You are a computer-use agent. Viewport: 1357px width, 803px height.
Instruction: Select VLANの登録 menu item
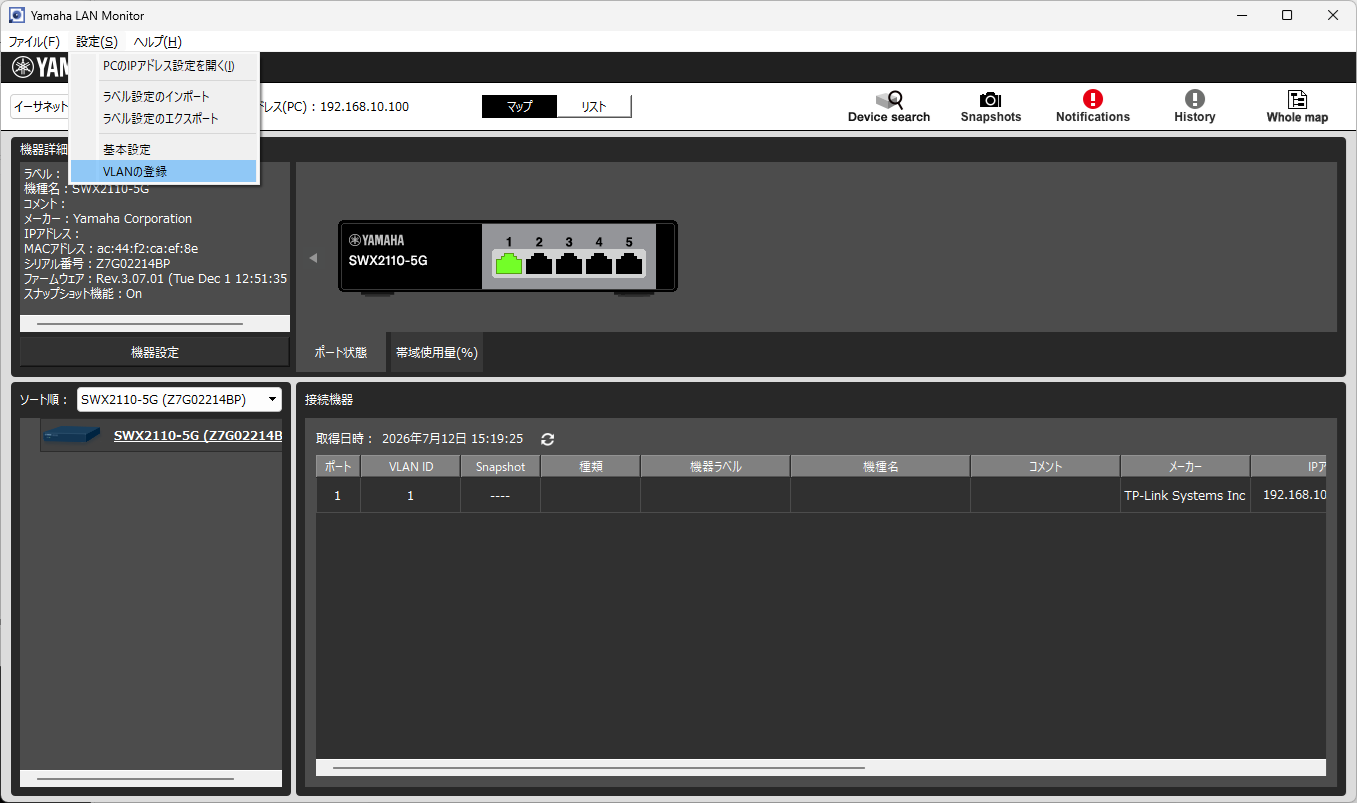pyautogui.click(x=165, y=172)
